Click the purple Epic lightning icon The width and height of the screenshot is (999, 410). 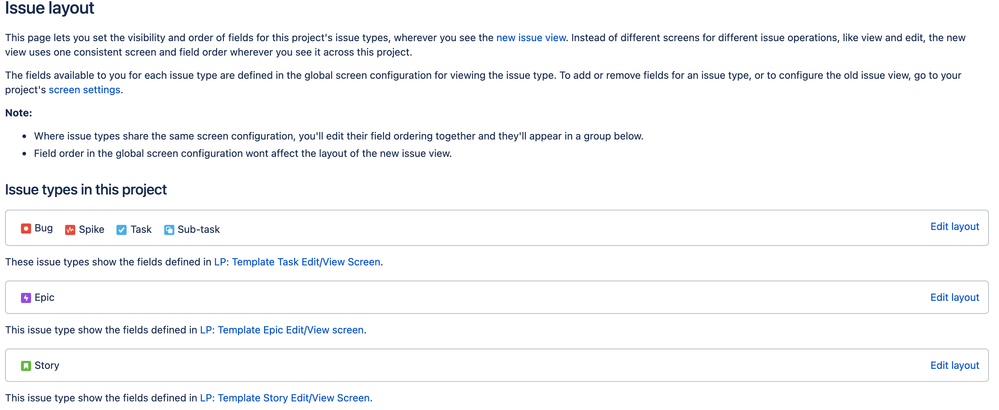tap(26, 298)
